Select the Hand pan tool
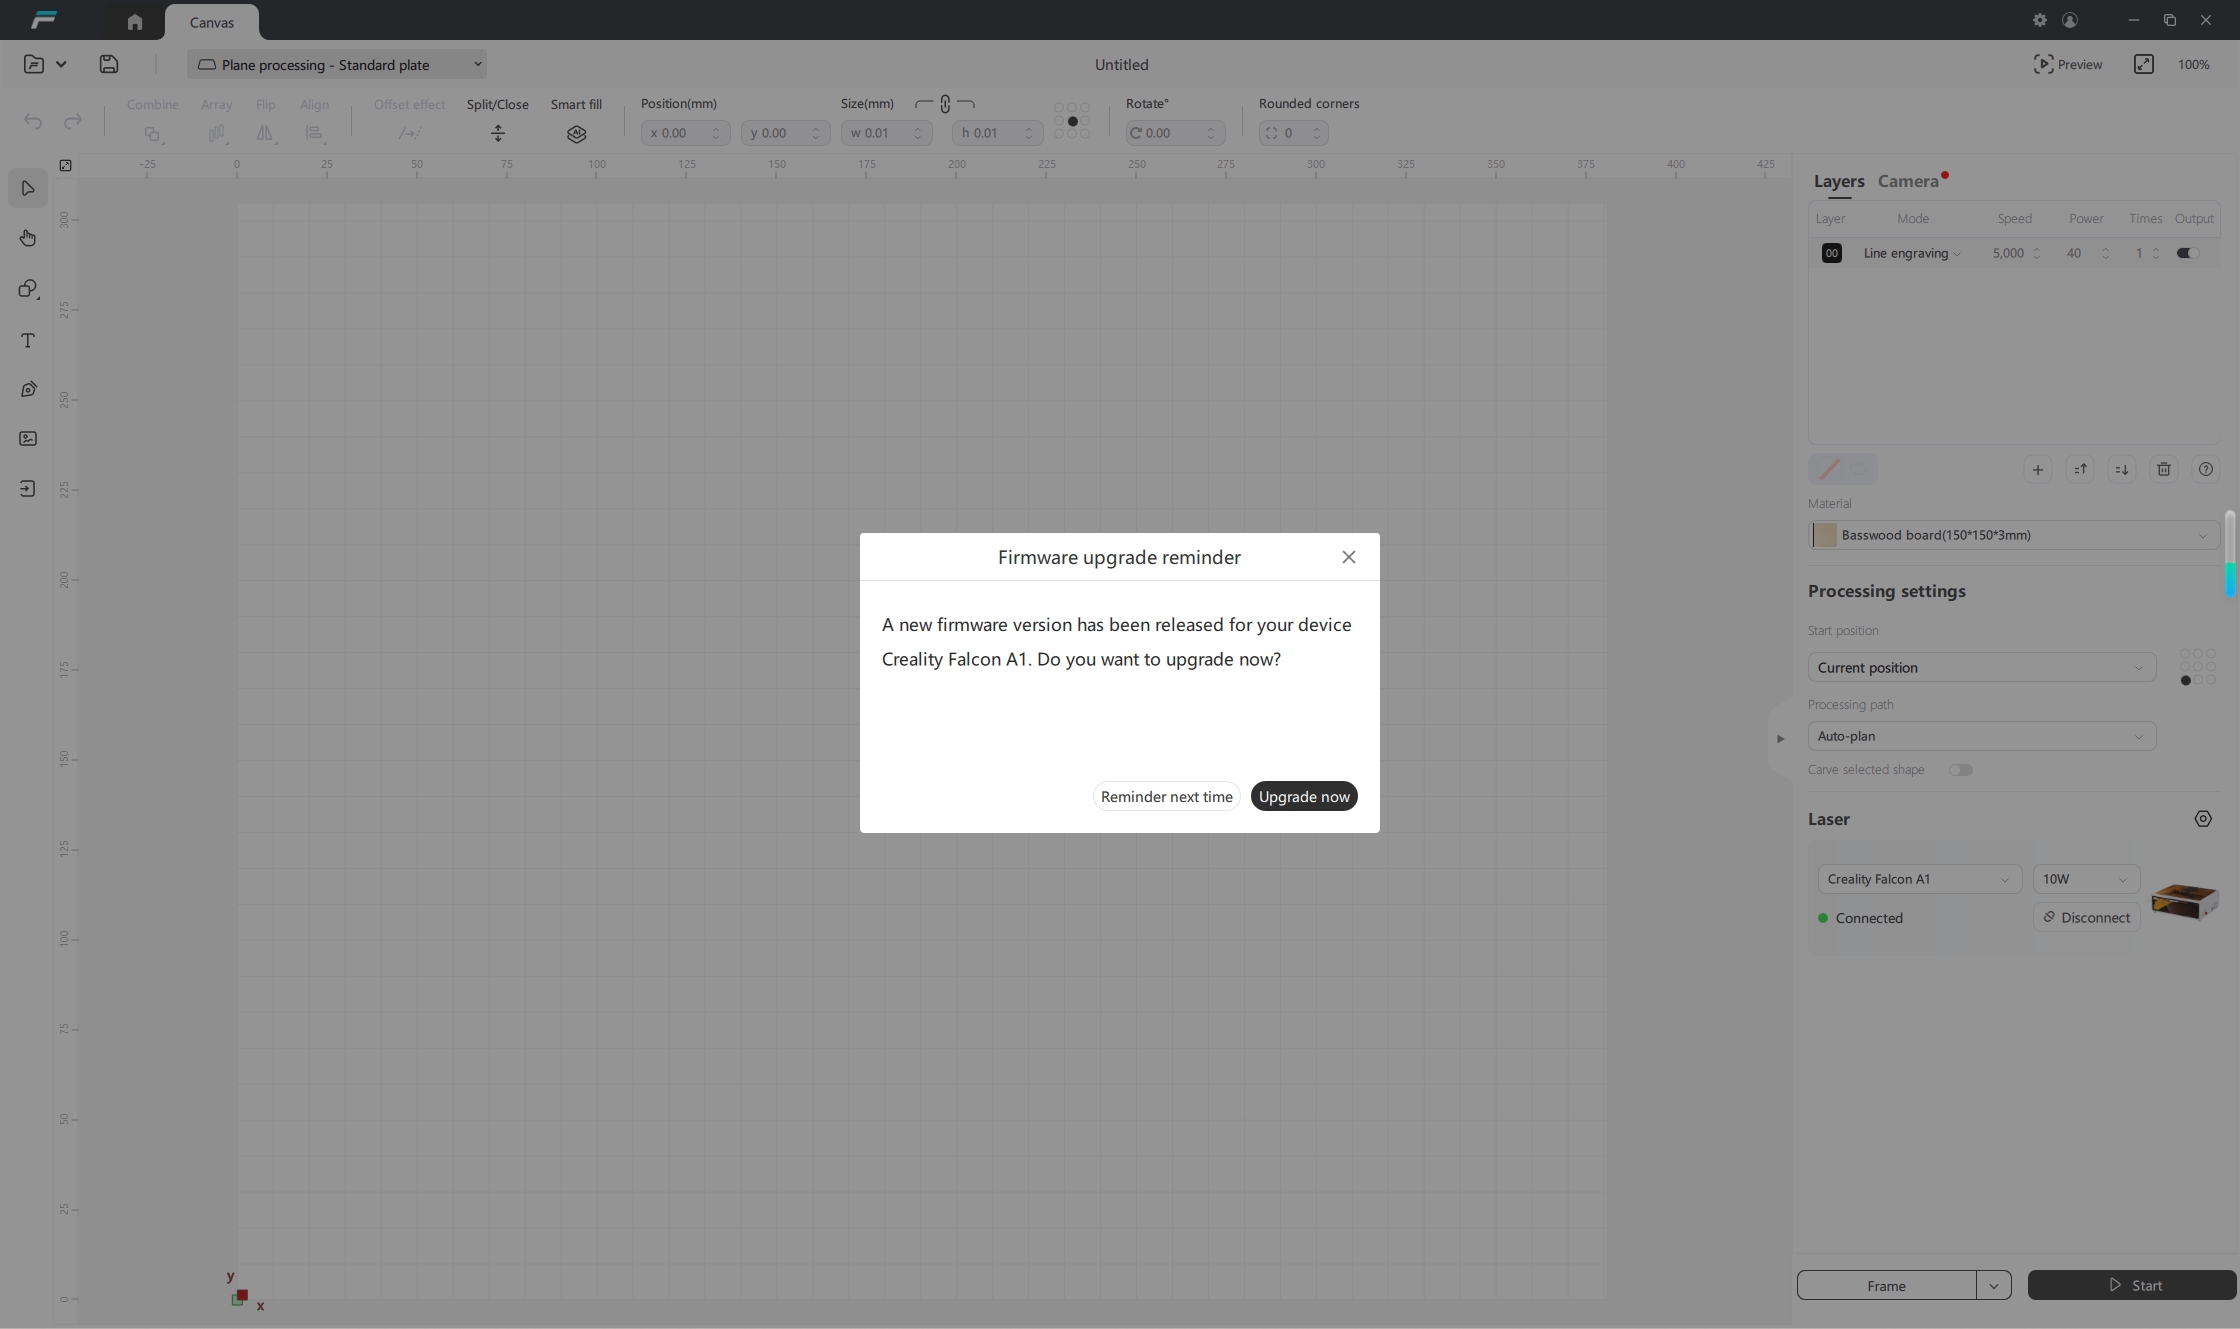The image size is (2240, 1329). (28, 238)
